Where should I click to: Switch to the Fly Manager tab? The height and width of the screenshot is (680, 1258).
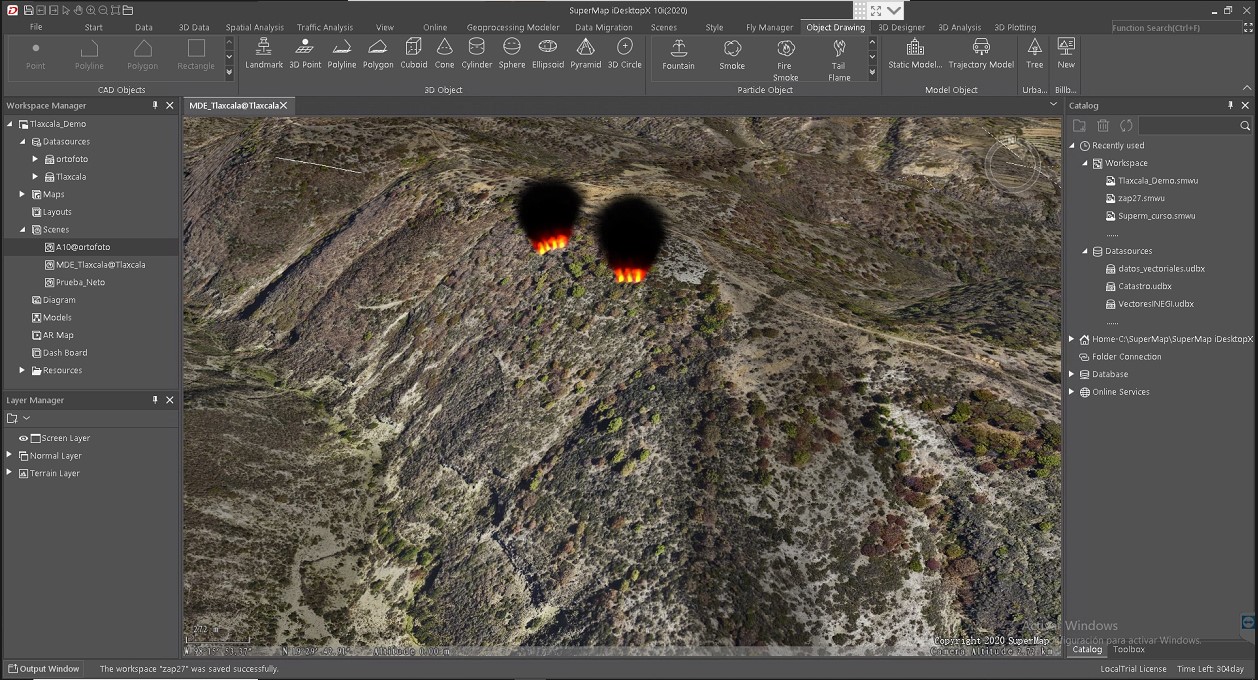(x=769, y=27)
